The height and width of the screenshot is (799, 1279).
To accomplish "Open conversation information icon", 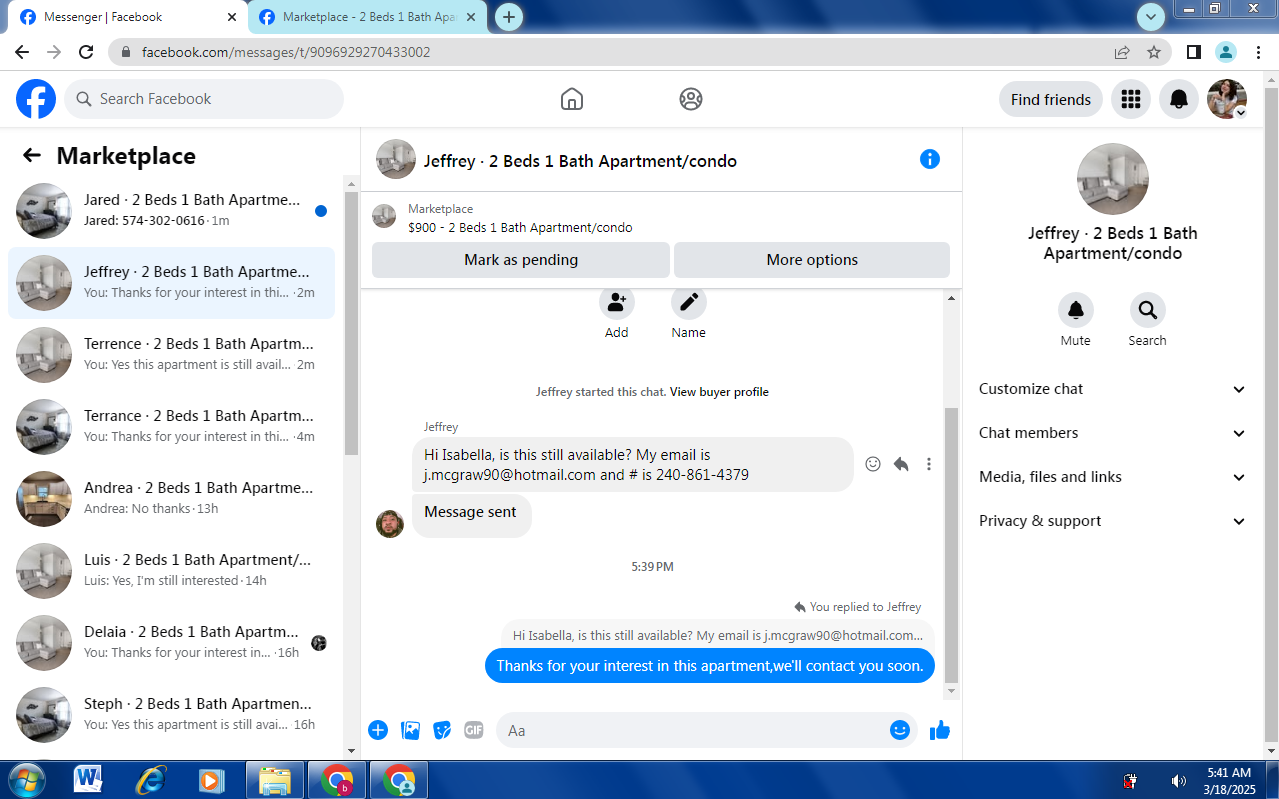I will point(930,159).
